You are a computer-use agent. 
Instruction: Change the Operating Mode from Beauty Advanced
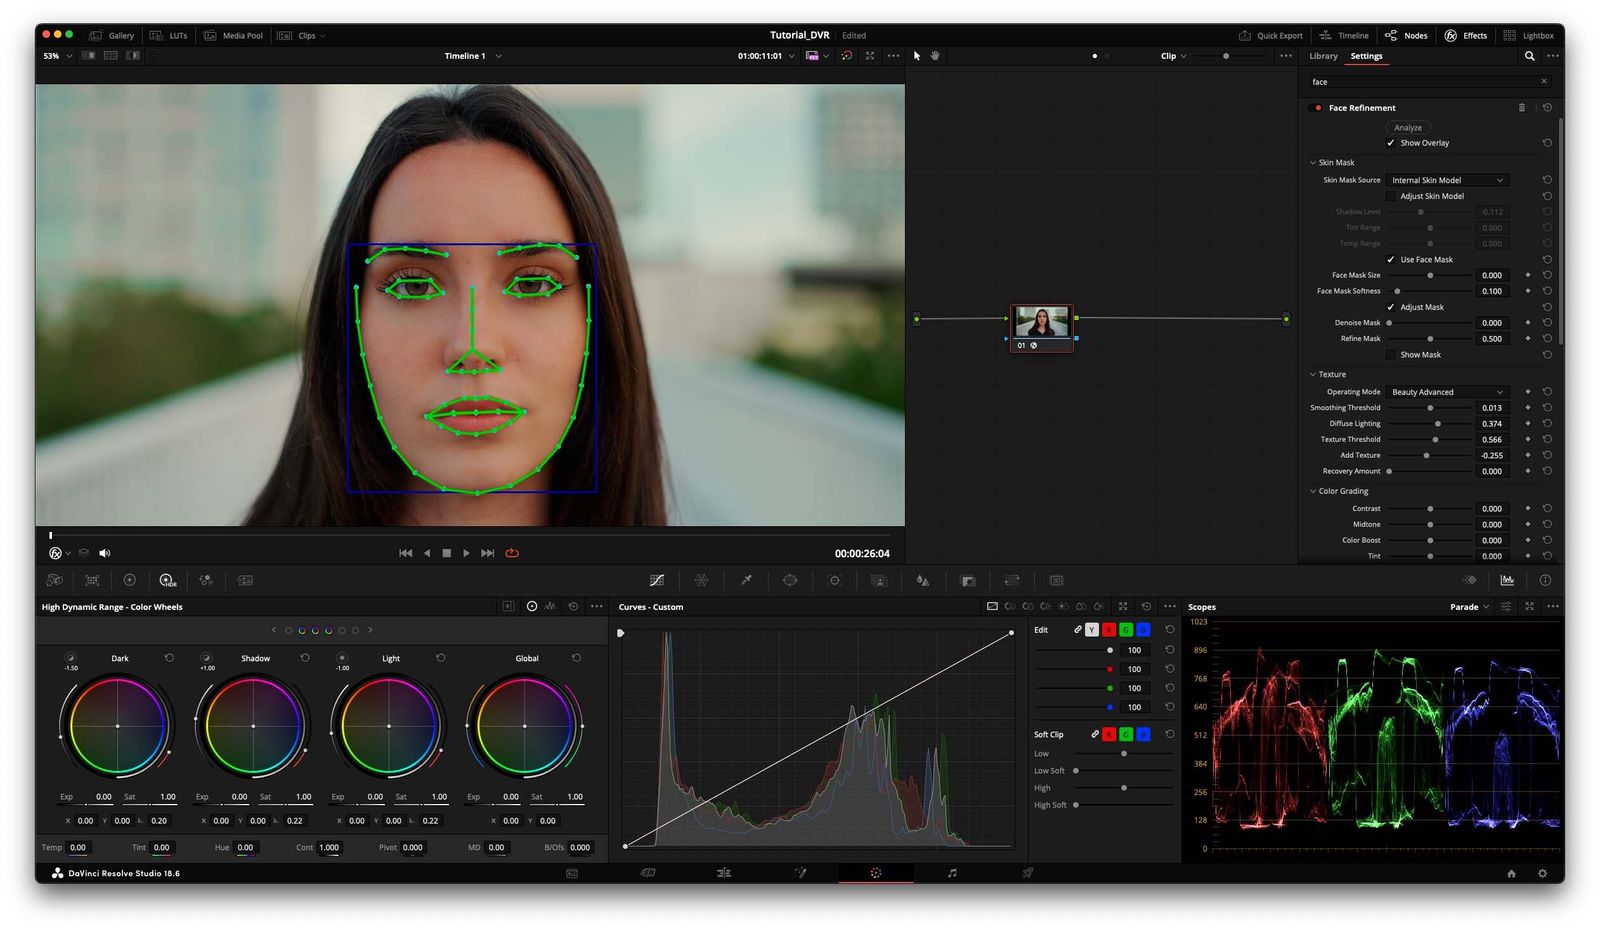[x=1447, y=391]
